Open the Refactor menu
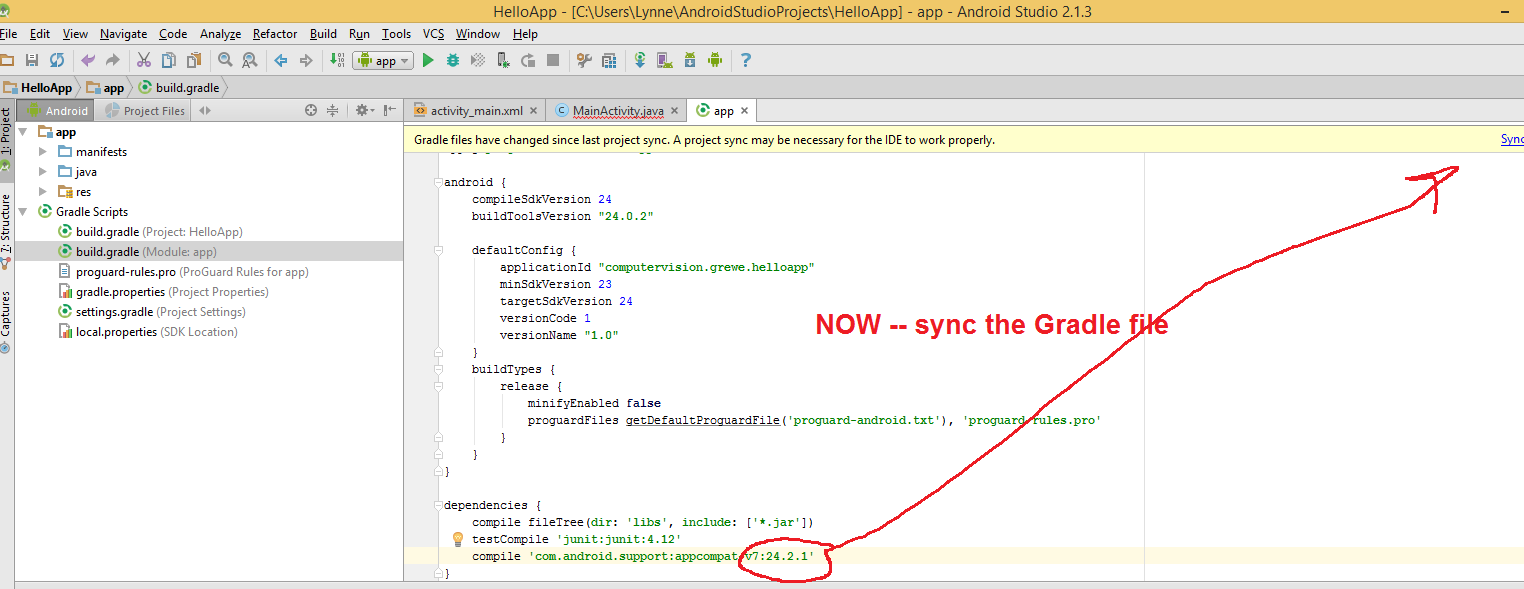 point(274,34)
